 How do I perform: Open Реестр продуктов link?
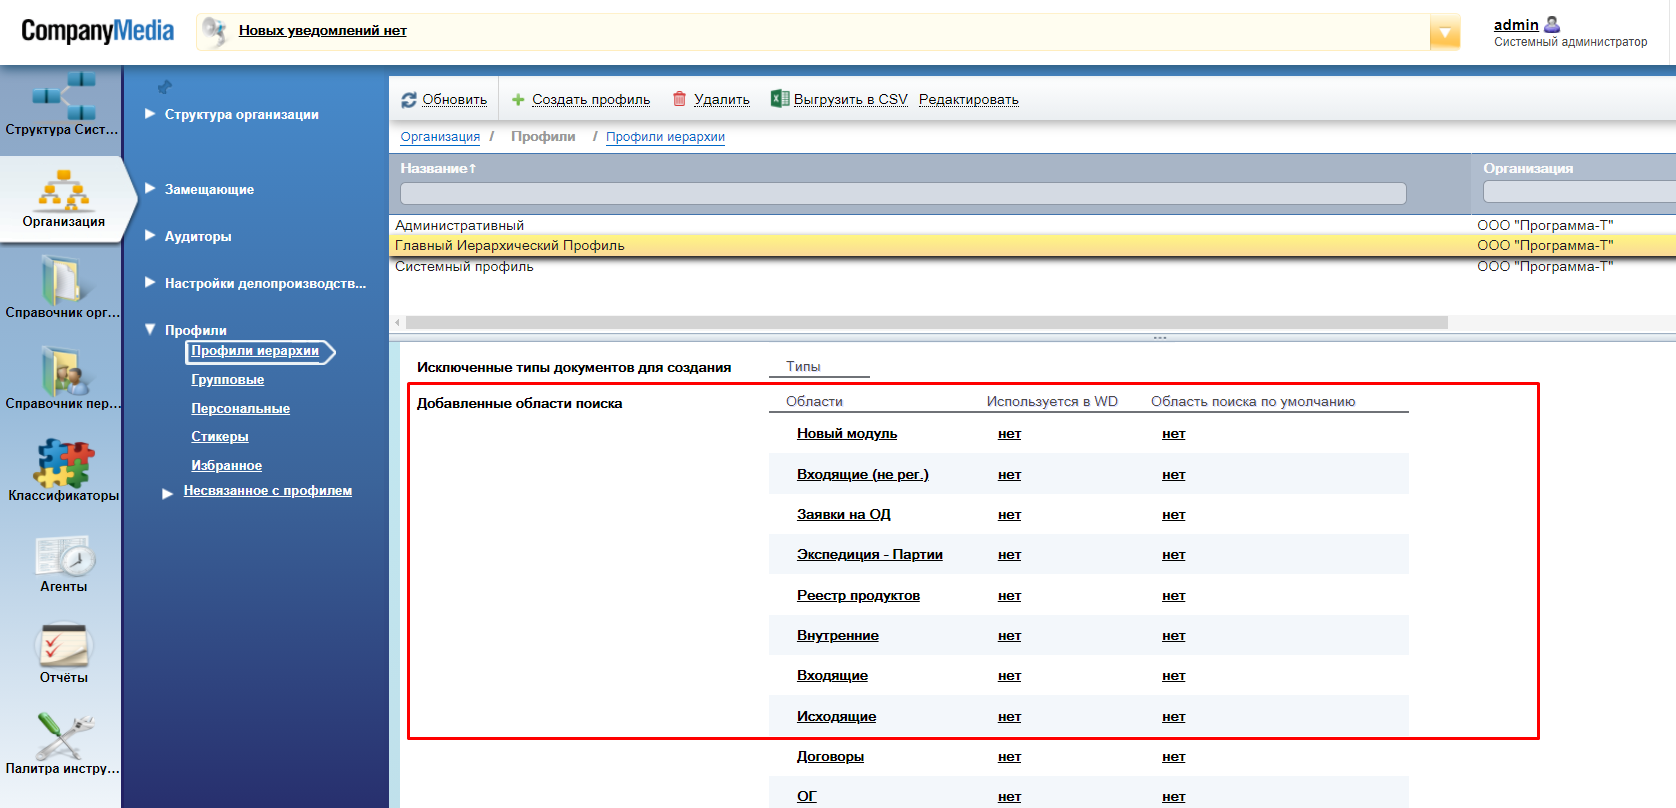point(858,596)
